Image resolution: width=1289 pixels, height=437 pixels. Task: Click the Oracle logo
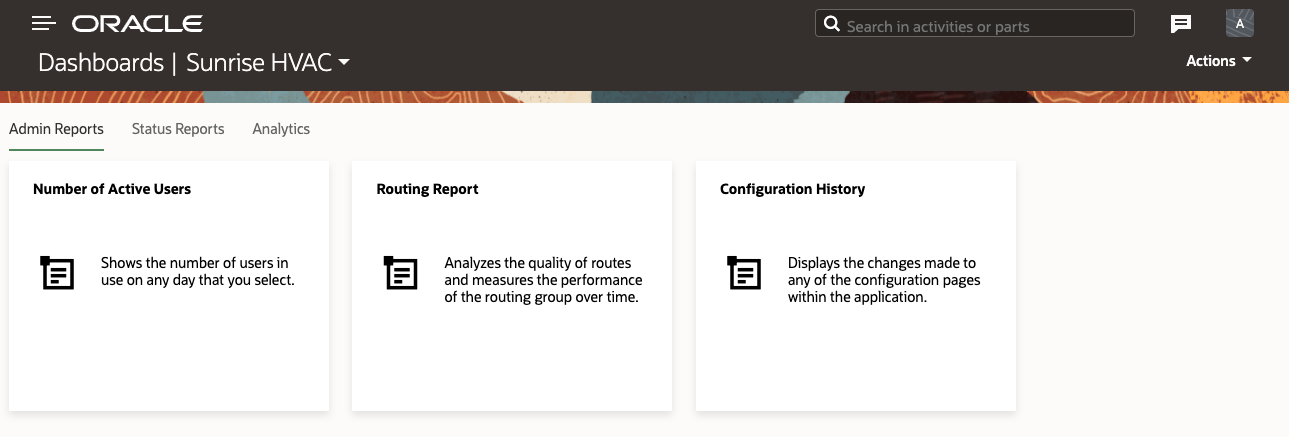[137, 23]
